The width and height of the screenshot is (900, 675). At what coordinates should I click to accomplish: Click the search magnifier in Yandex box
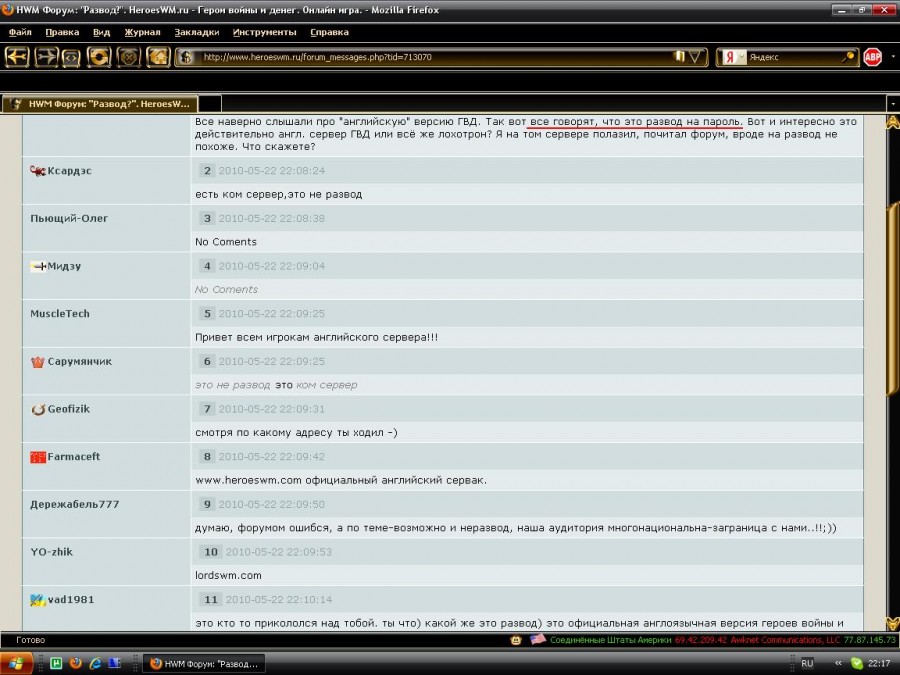pos(848,57)
